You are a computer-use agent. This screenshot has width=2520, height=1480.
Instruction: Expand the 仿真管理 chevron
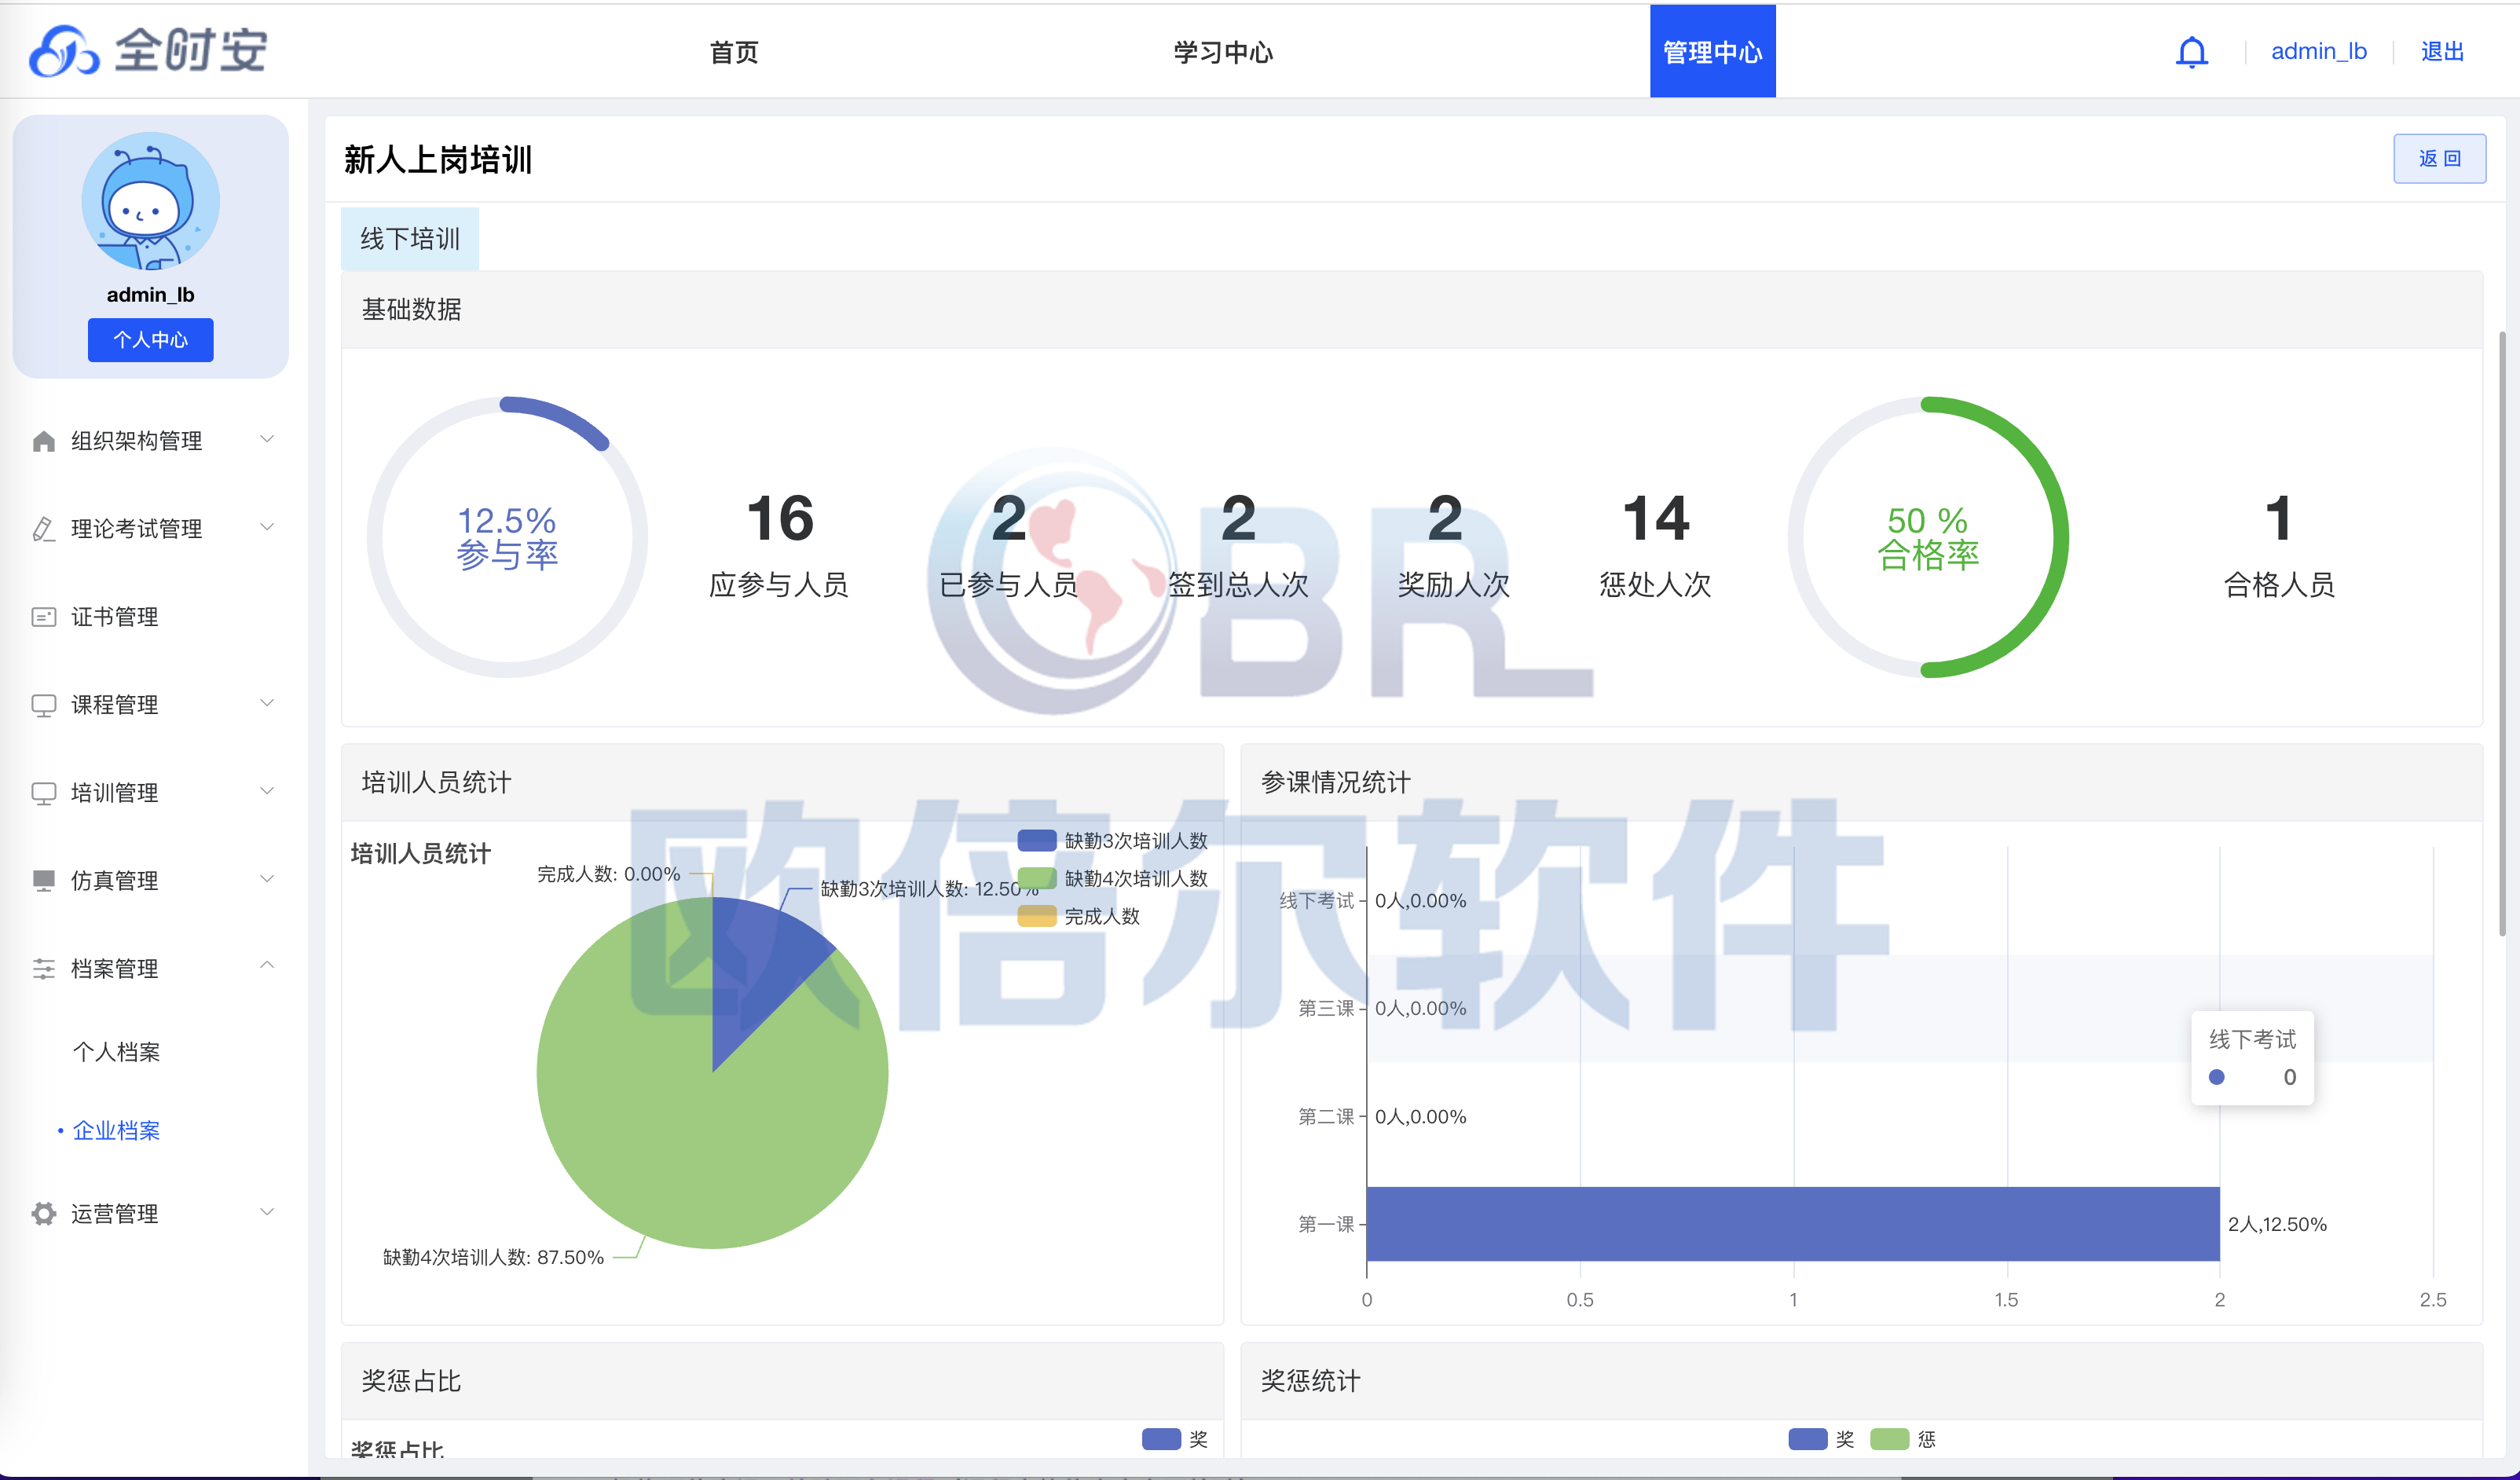pyautogui.click(x=267, y=879)
